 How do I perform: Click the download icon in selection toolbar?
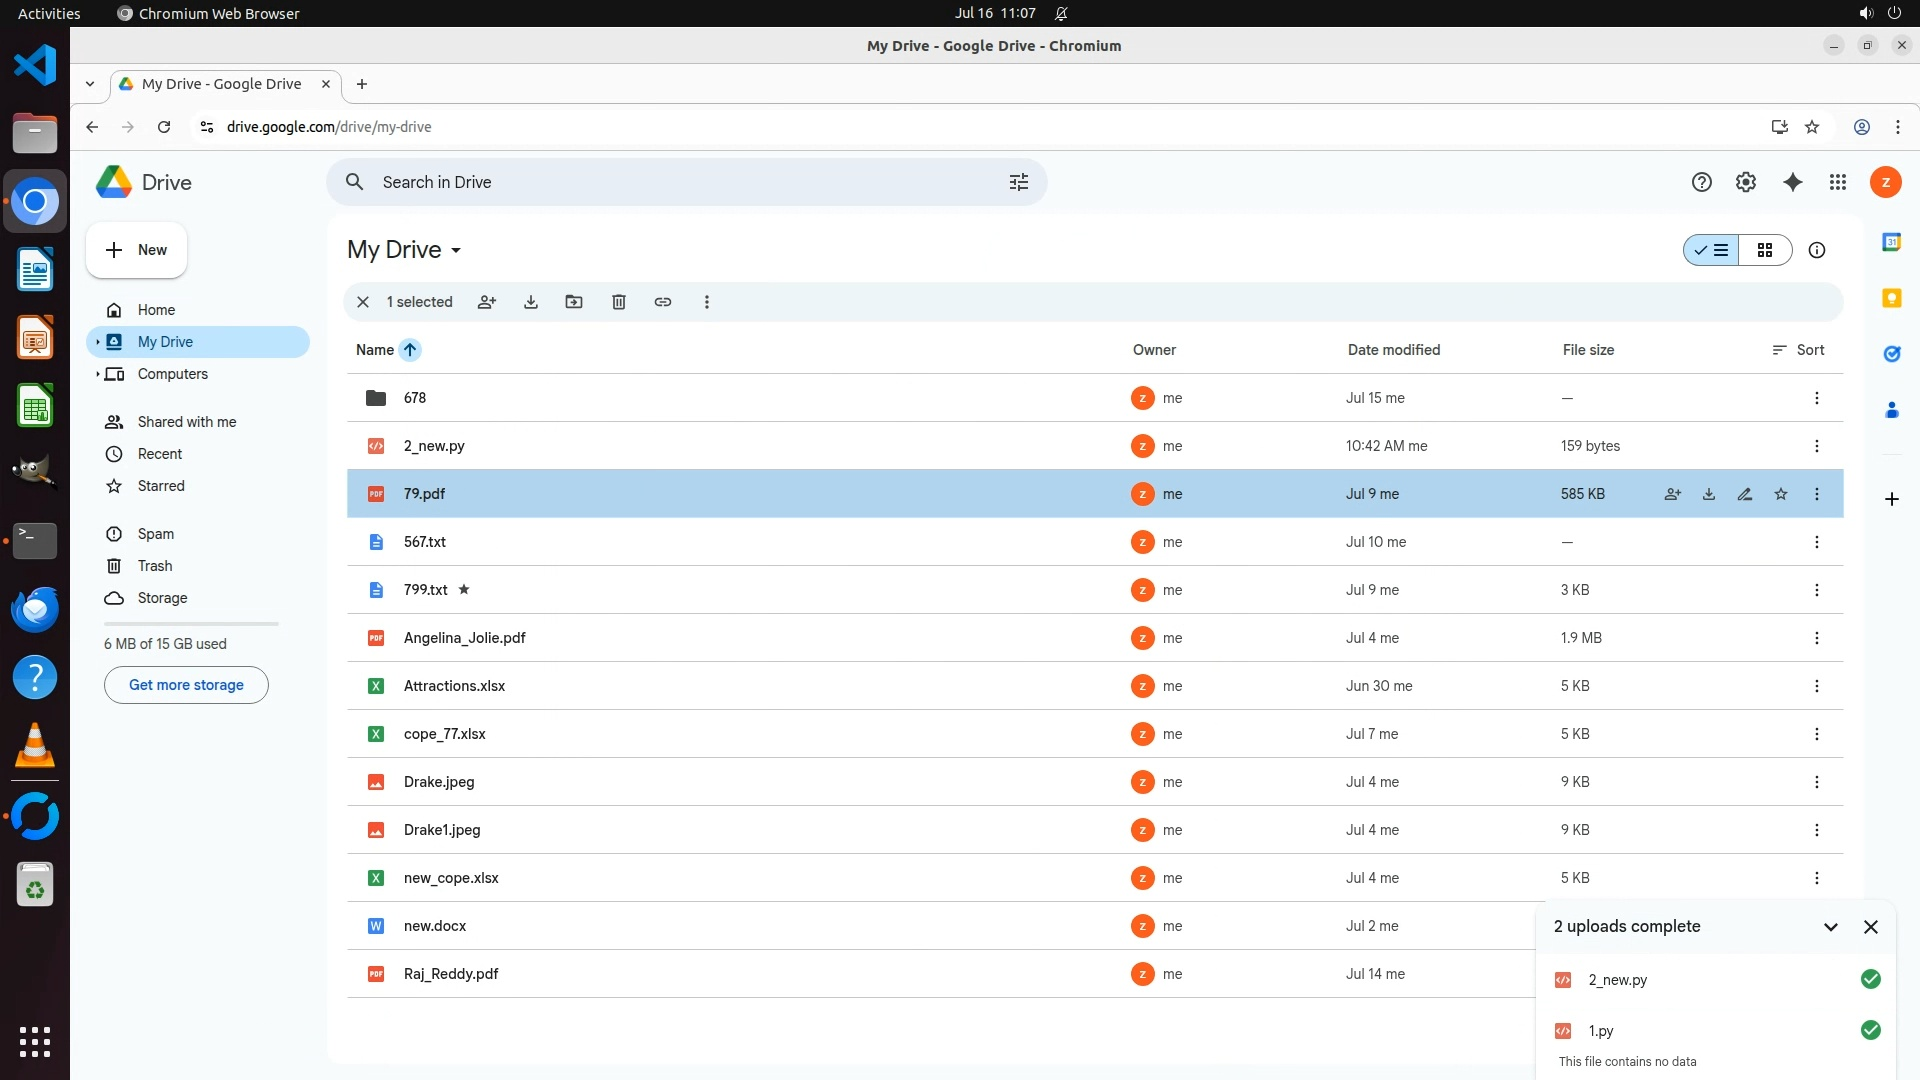point(531,302)
